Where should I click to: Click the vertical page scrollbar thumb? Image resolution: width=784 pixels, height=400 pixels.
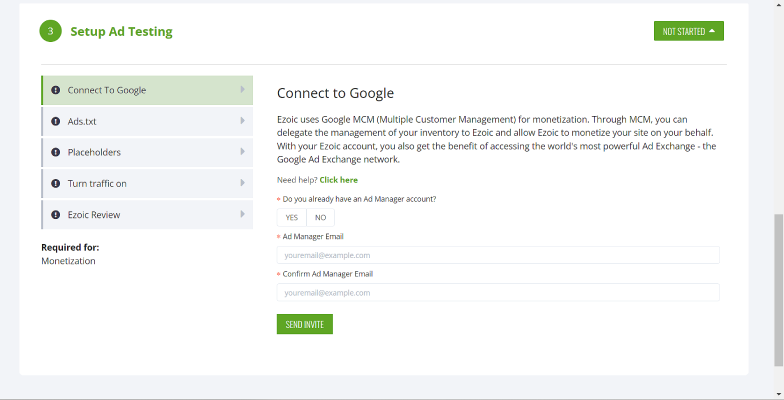778,290
